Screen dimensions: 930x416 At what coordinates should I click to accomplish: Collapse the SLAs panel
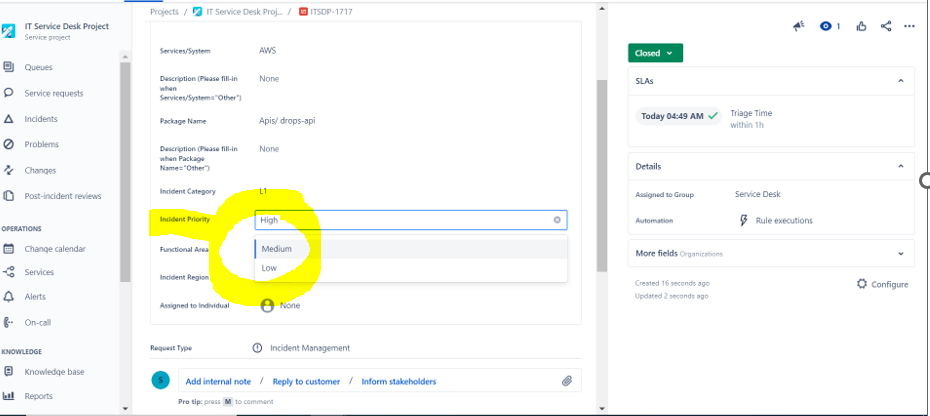tap(901, 81)
